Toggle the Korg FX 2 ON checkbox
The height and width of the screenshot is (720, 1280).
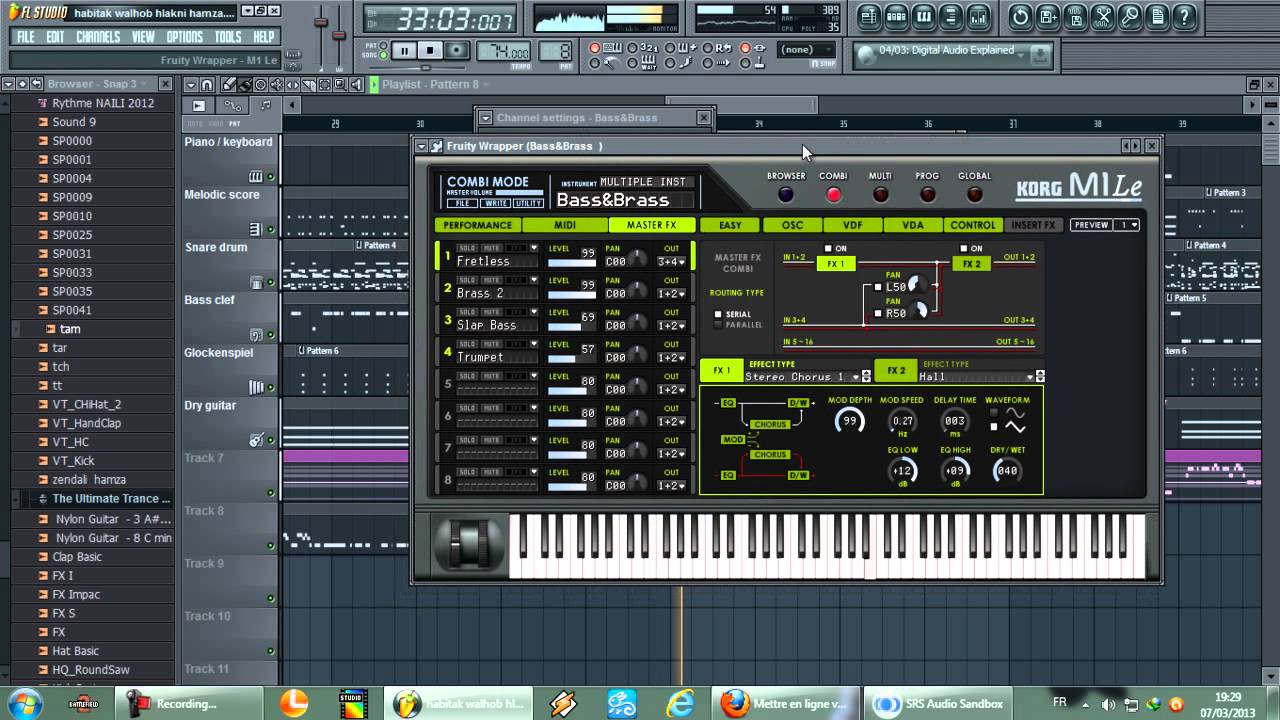click(964, 249)
